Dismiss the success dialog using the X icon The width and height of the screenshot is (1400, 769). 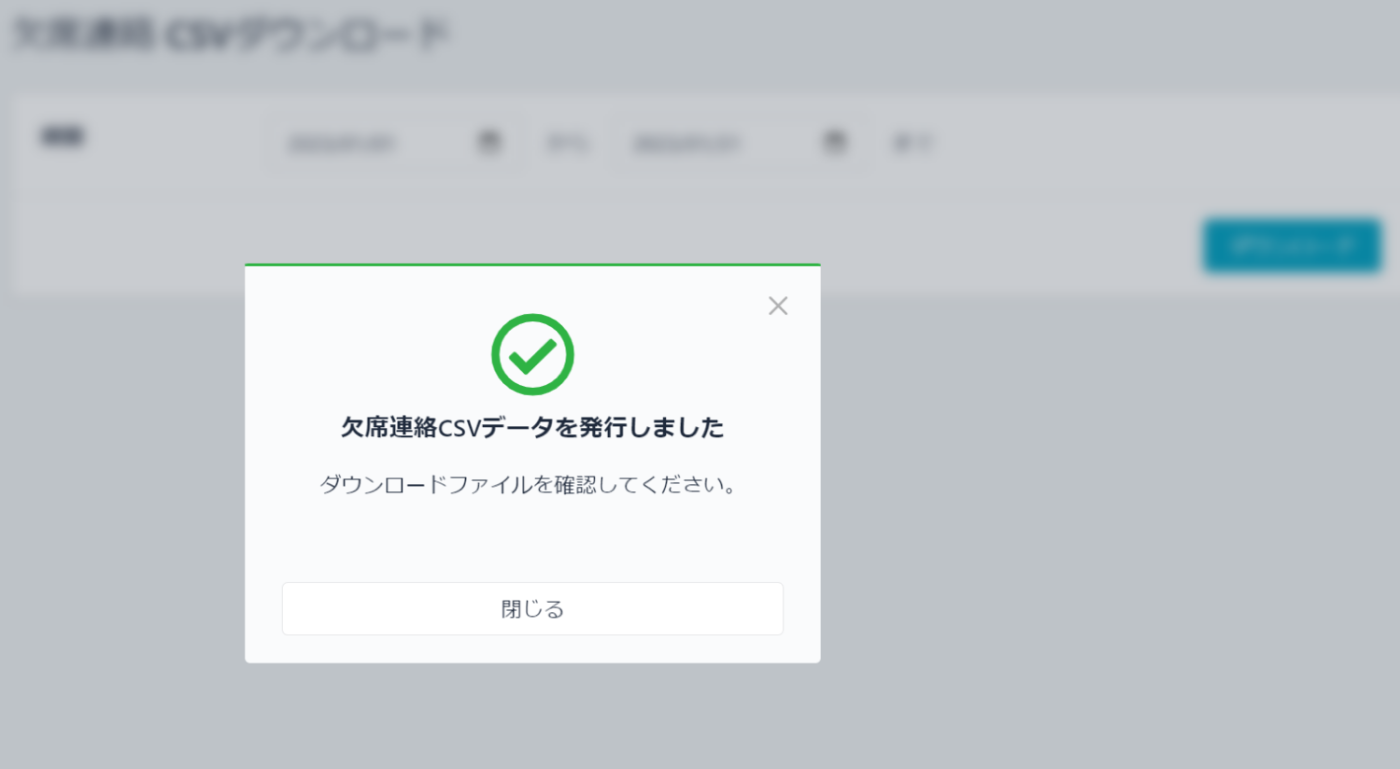pos(778,305)
